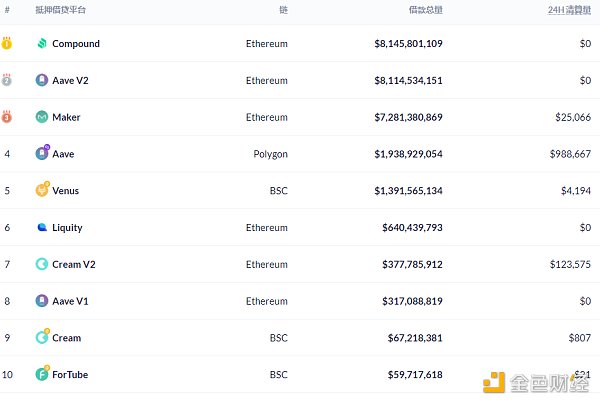Click the Cream V2 logo icon
The width and height of the screenshot is (600, 404).
(42, 264)
